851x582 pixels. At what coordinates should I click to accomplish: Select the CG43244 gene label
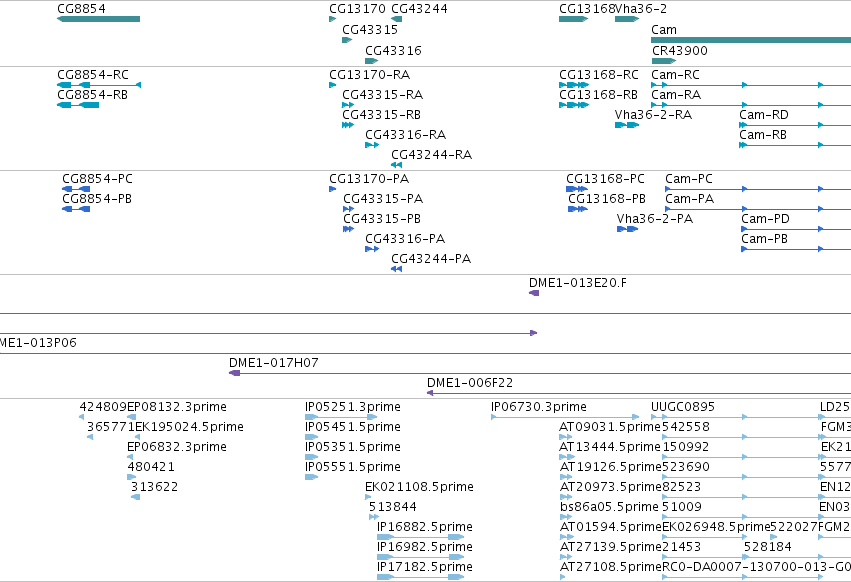pyautogui.click(x=420, y=9)
